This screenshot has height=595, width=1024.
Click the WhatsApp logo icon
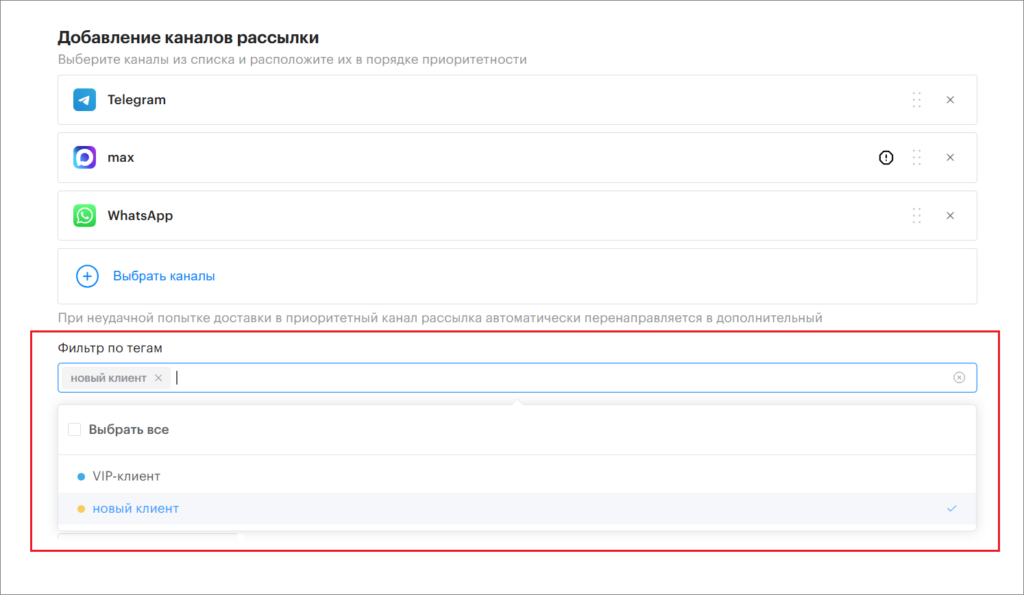point(84,216)
